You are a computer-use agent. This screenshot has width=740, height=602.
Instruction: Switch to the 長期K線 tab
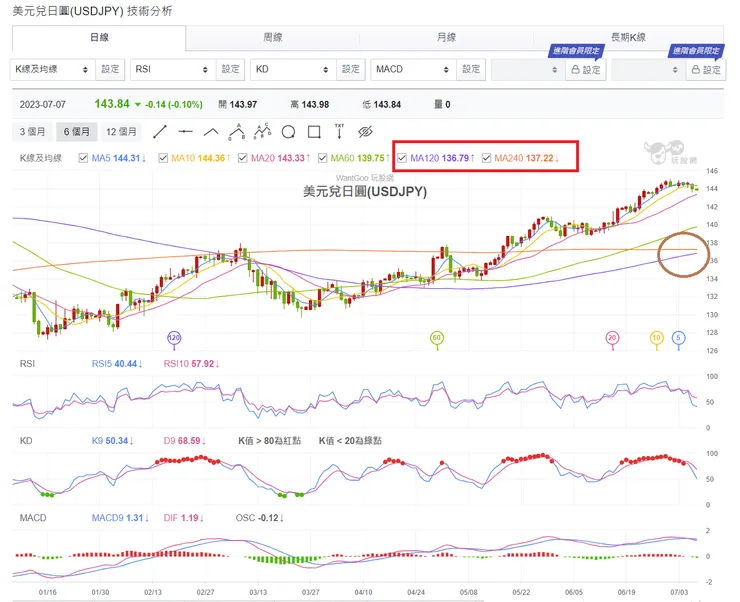point(629,37)
